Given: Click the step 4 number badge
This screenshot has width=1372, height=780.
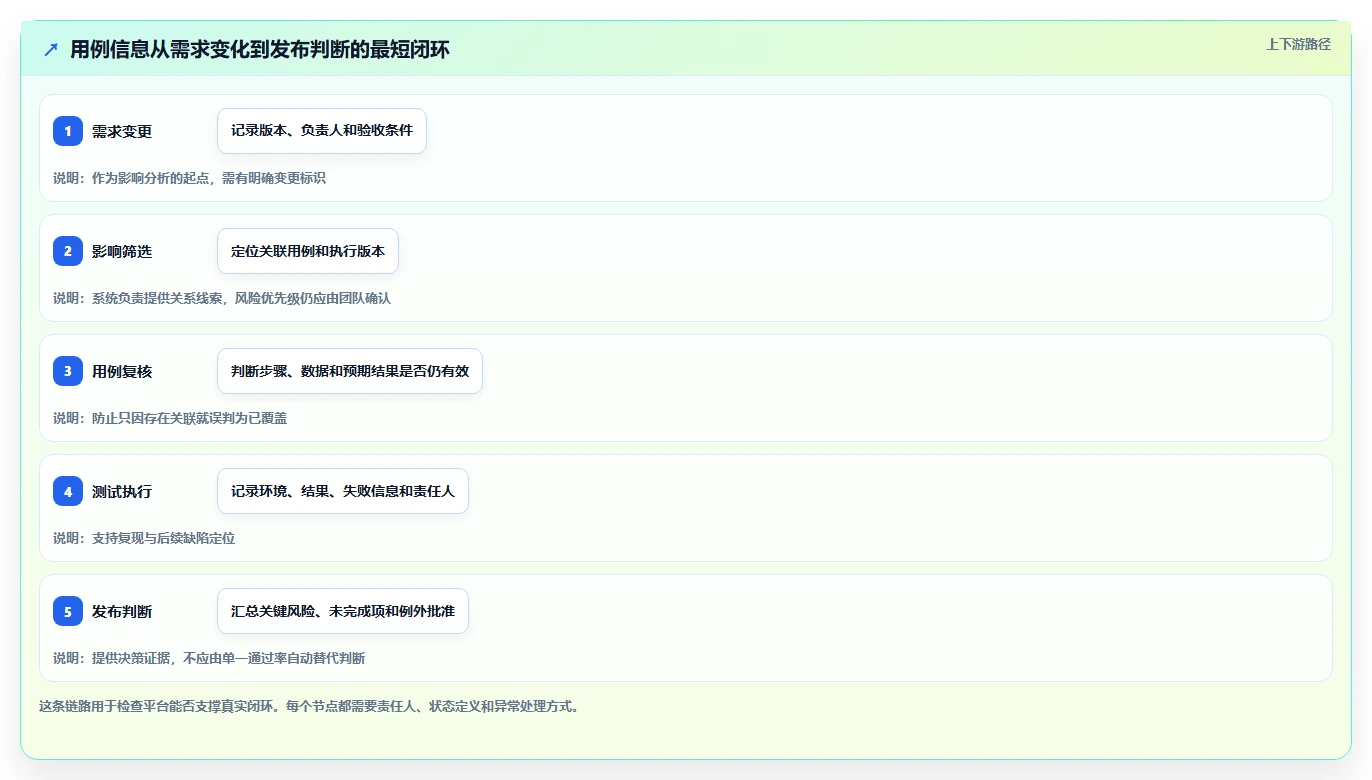Looking at the screenshot, I should [68, 491].
